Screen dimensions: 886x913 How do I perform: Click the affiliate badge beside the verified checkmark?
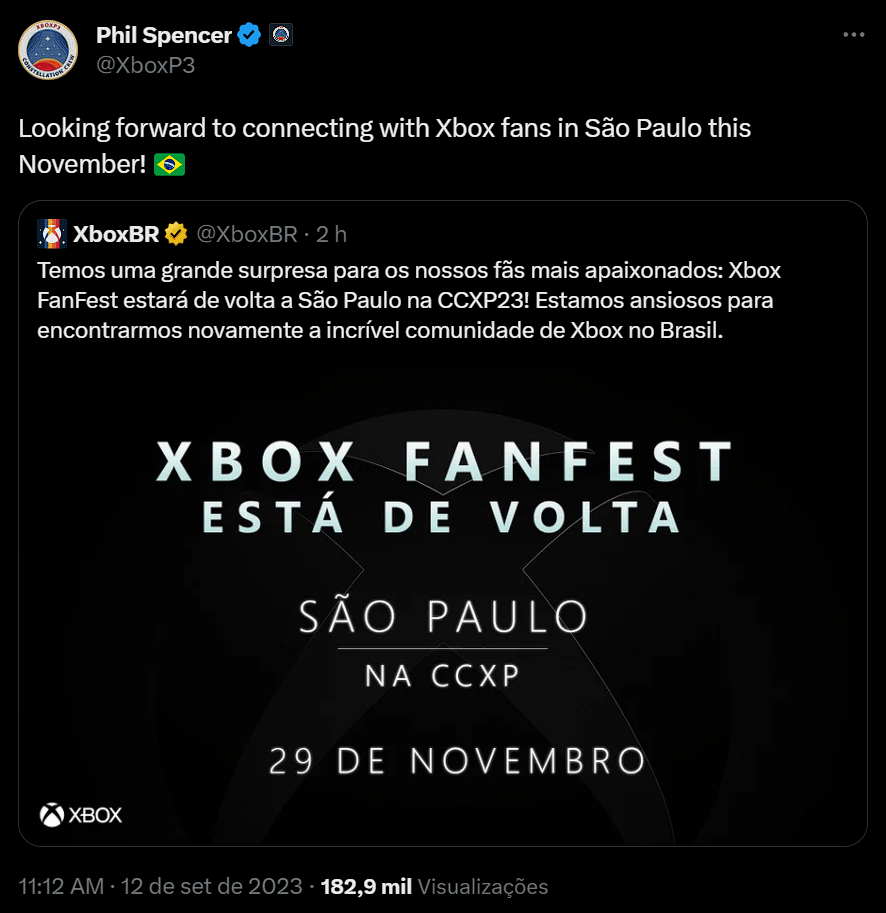(281, 36)
